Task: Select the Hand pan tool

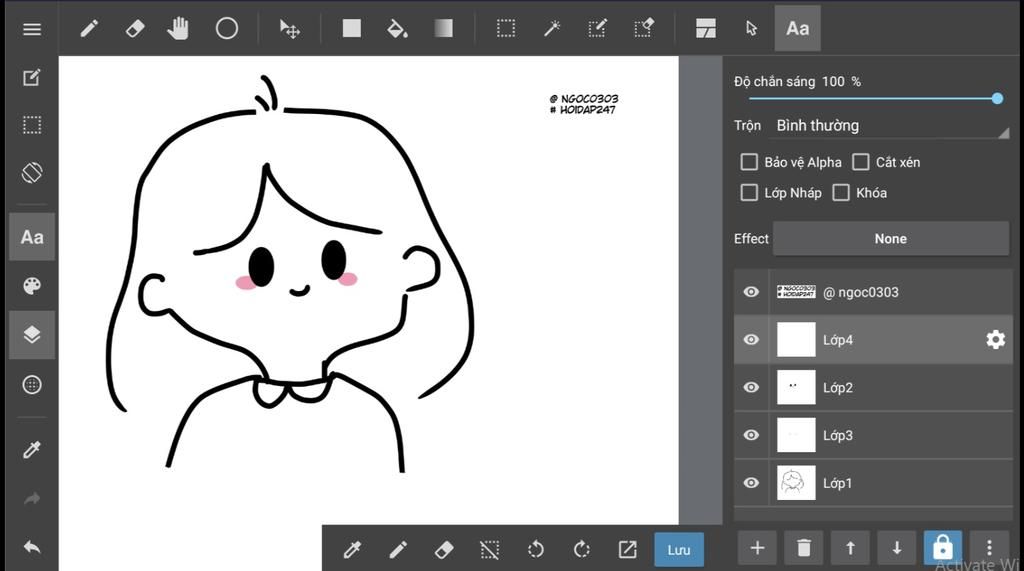Action: (178, 29)
